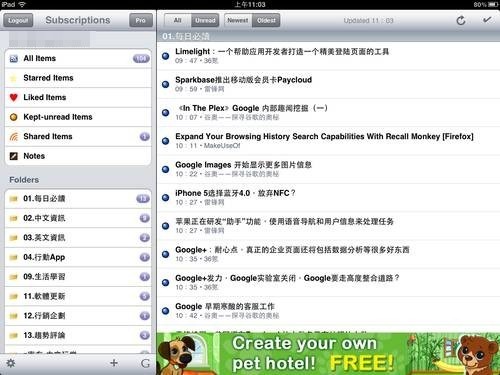500x375 pixels.
Task: Click the Kept-unread Items circle icon
Action: 14,117
